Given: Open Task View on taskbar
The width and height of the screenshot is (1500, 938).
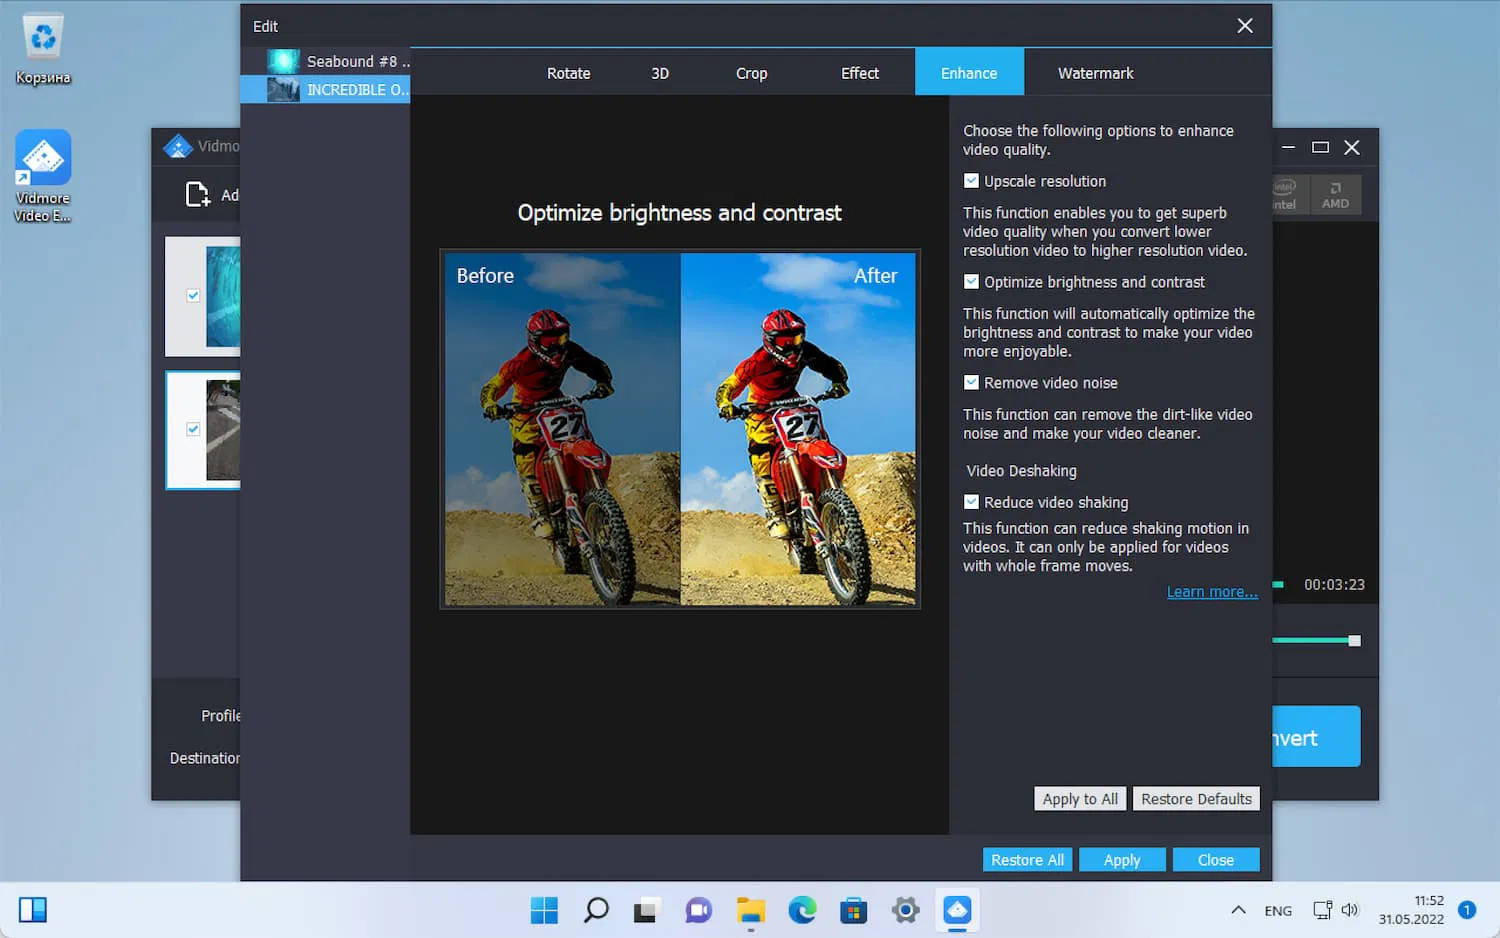Looking at the screenshot, I should pos(646,910).
